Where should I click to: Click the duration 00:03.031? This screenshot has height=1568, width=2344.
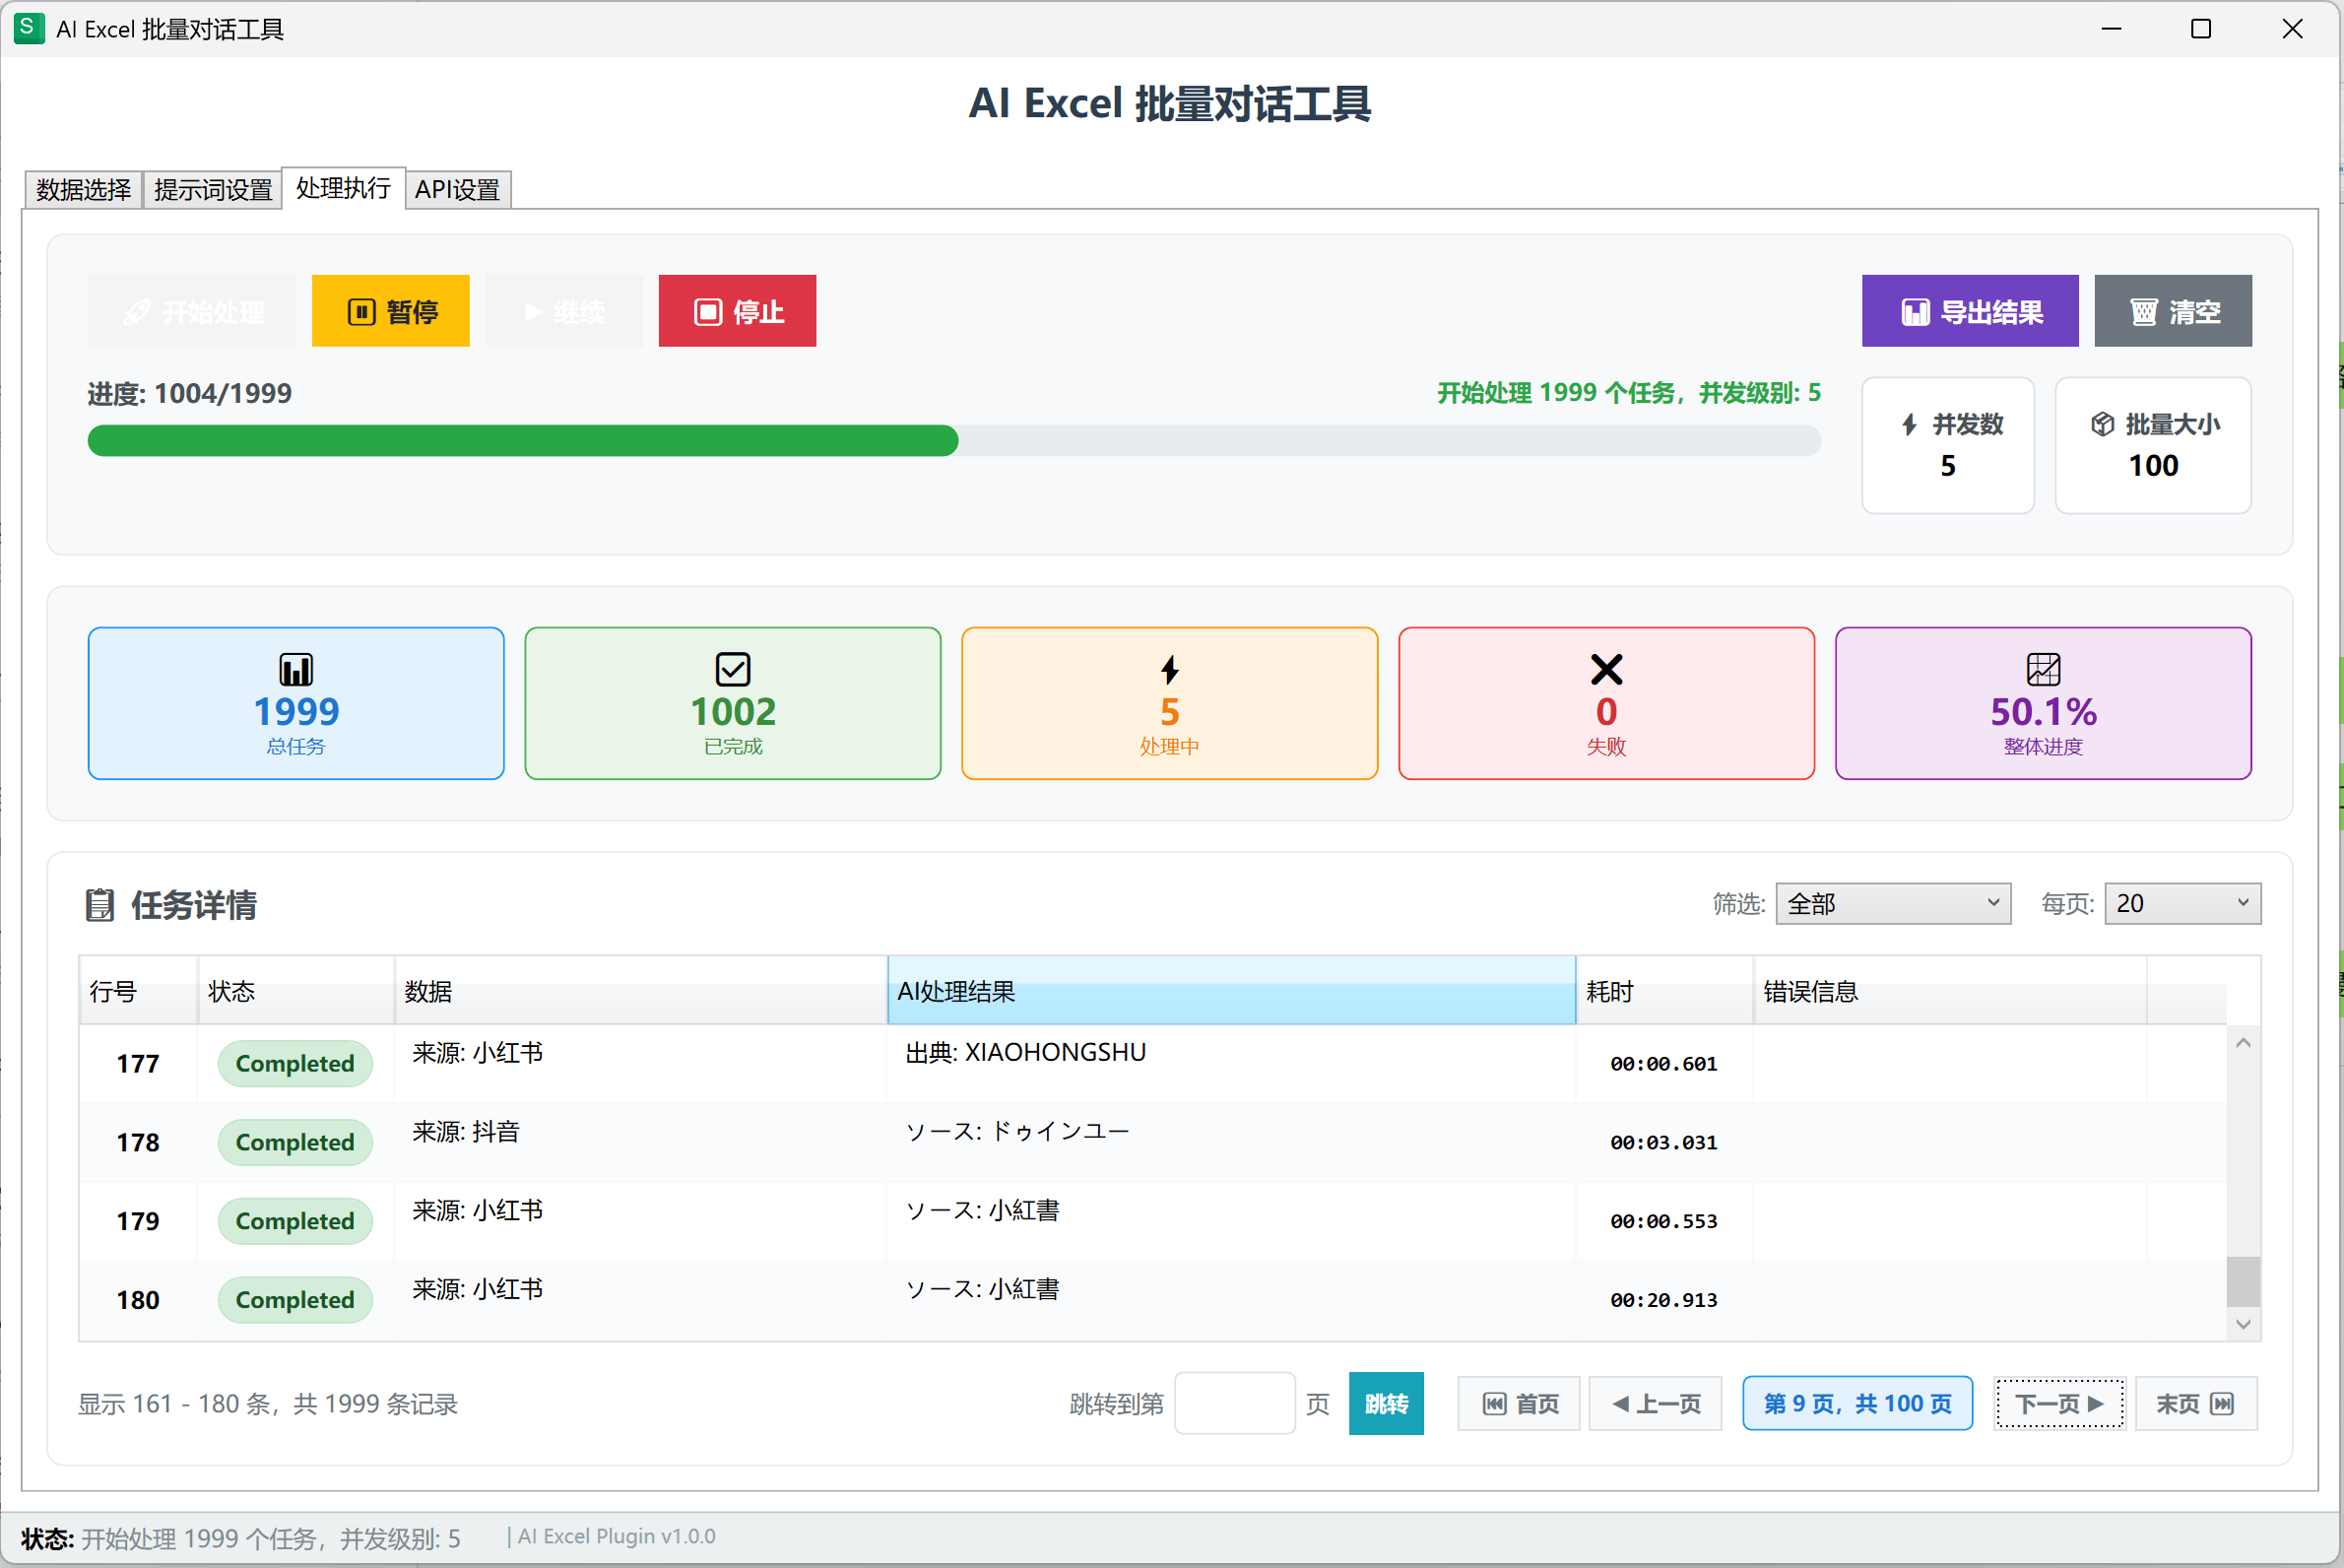1663,1142
